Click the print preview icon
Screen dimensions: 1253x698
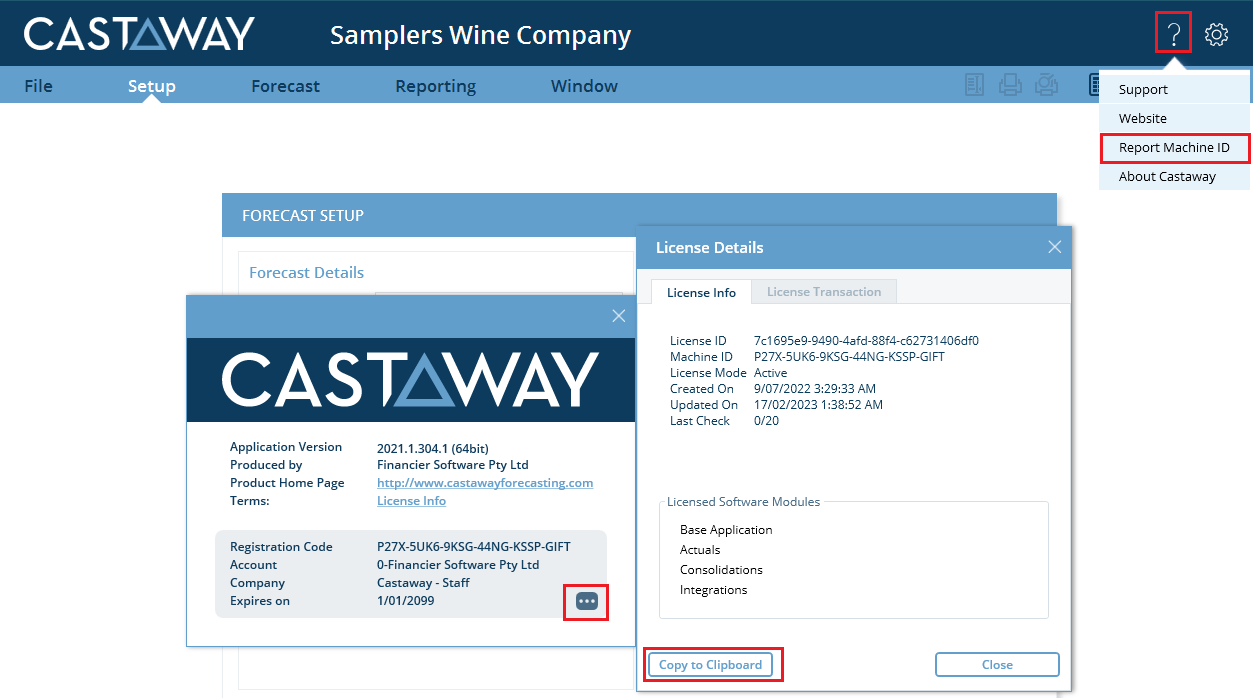coord(1046,86)
